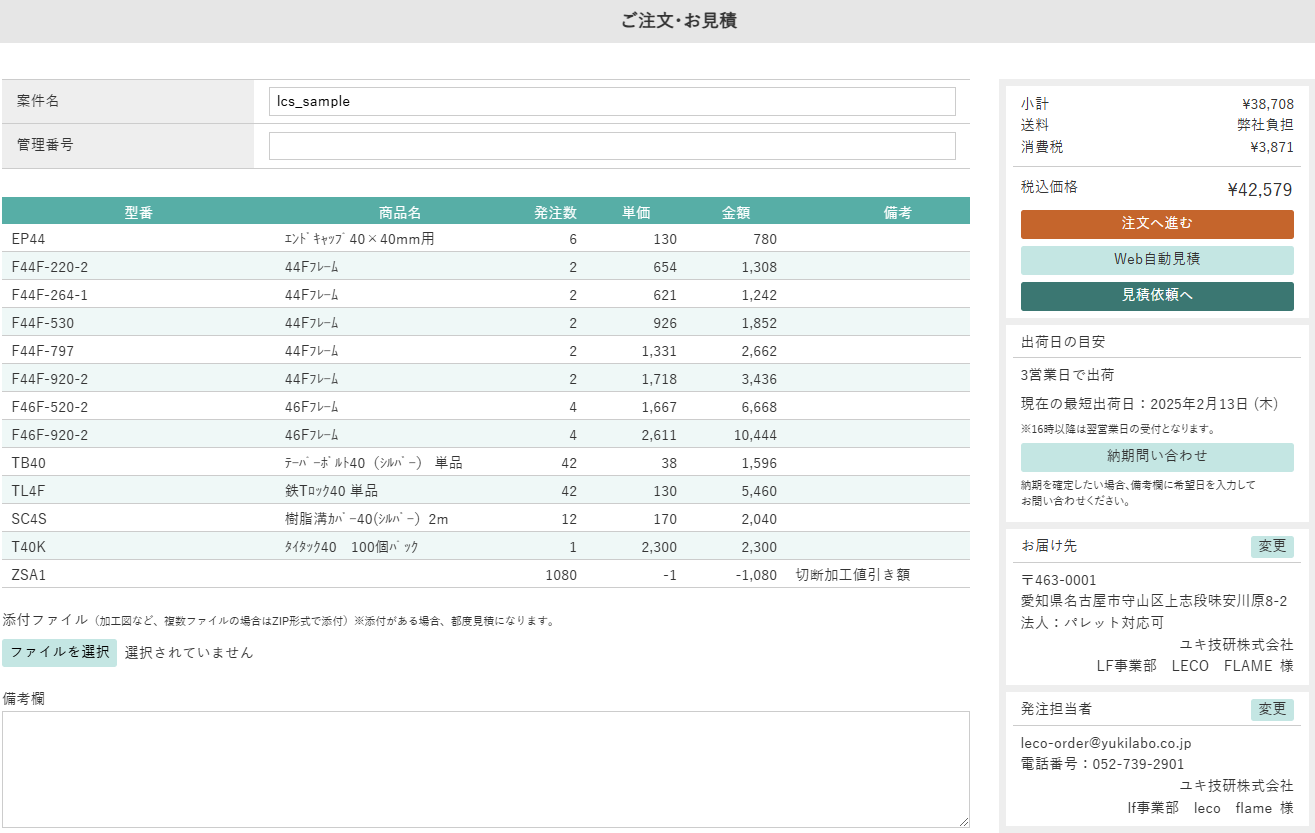Select the EP44 product row

coord(485,238)
